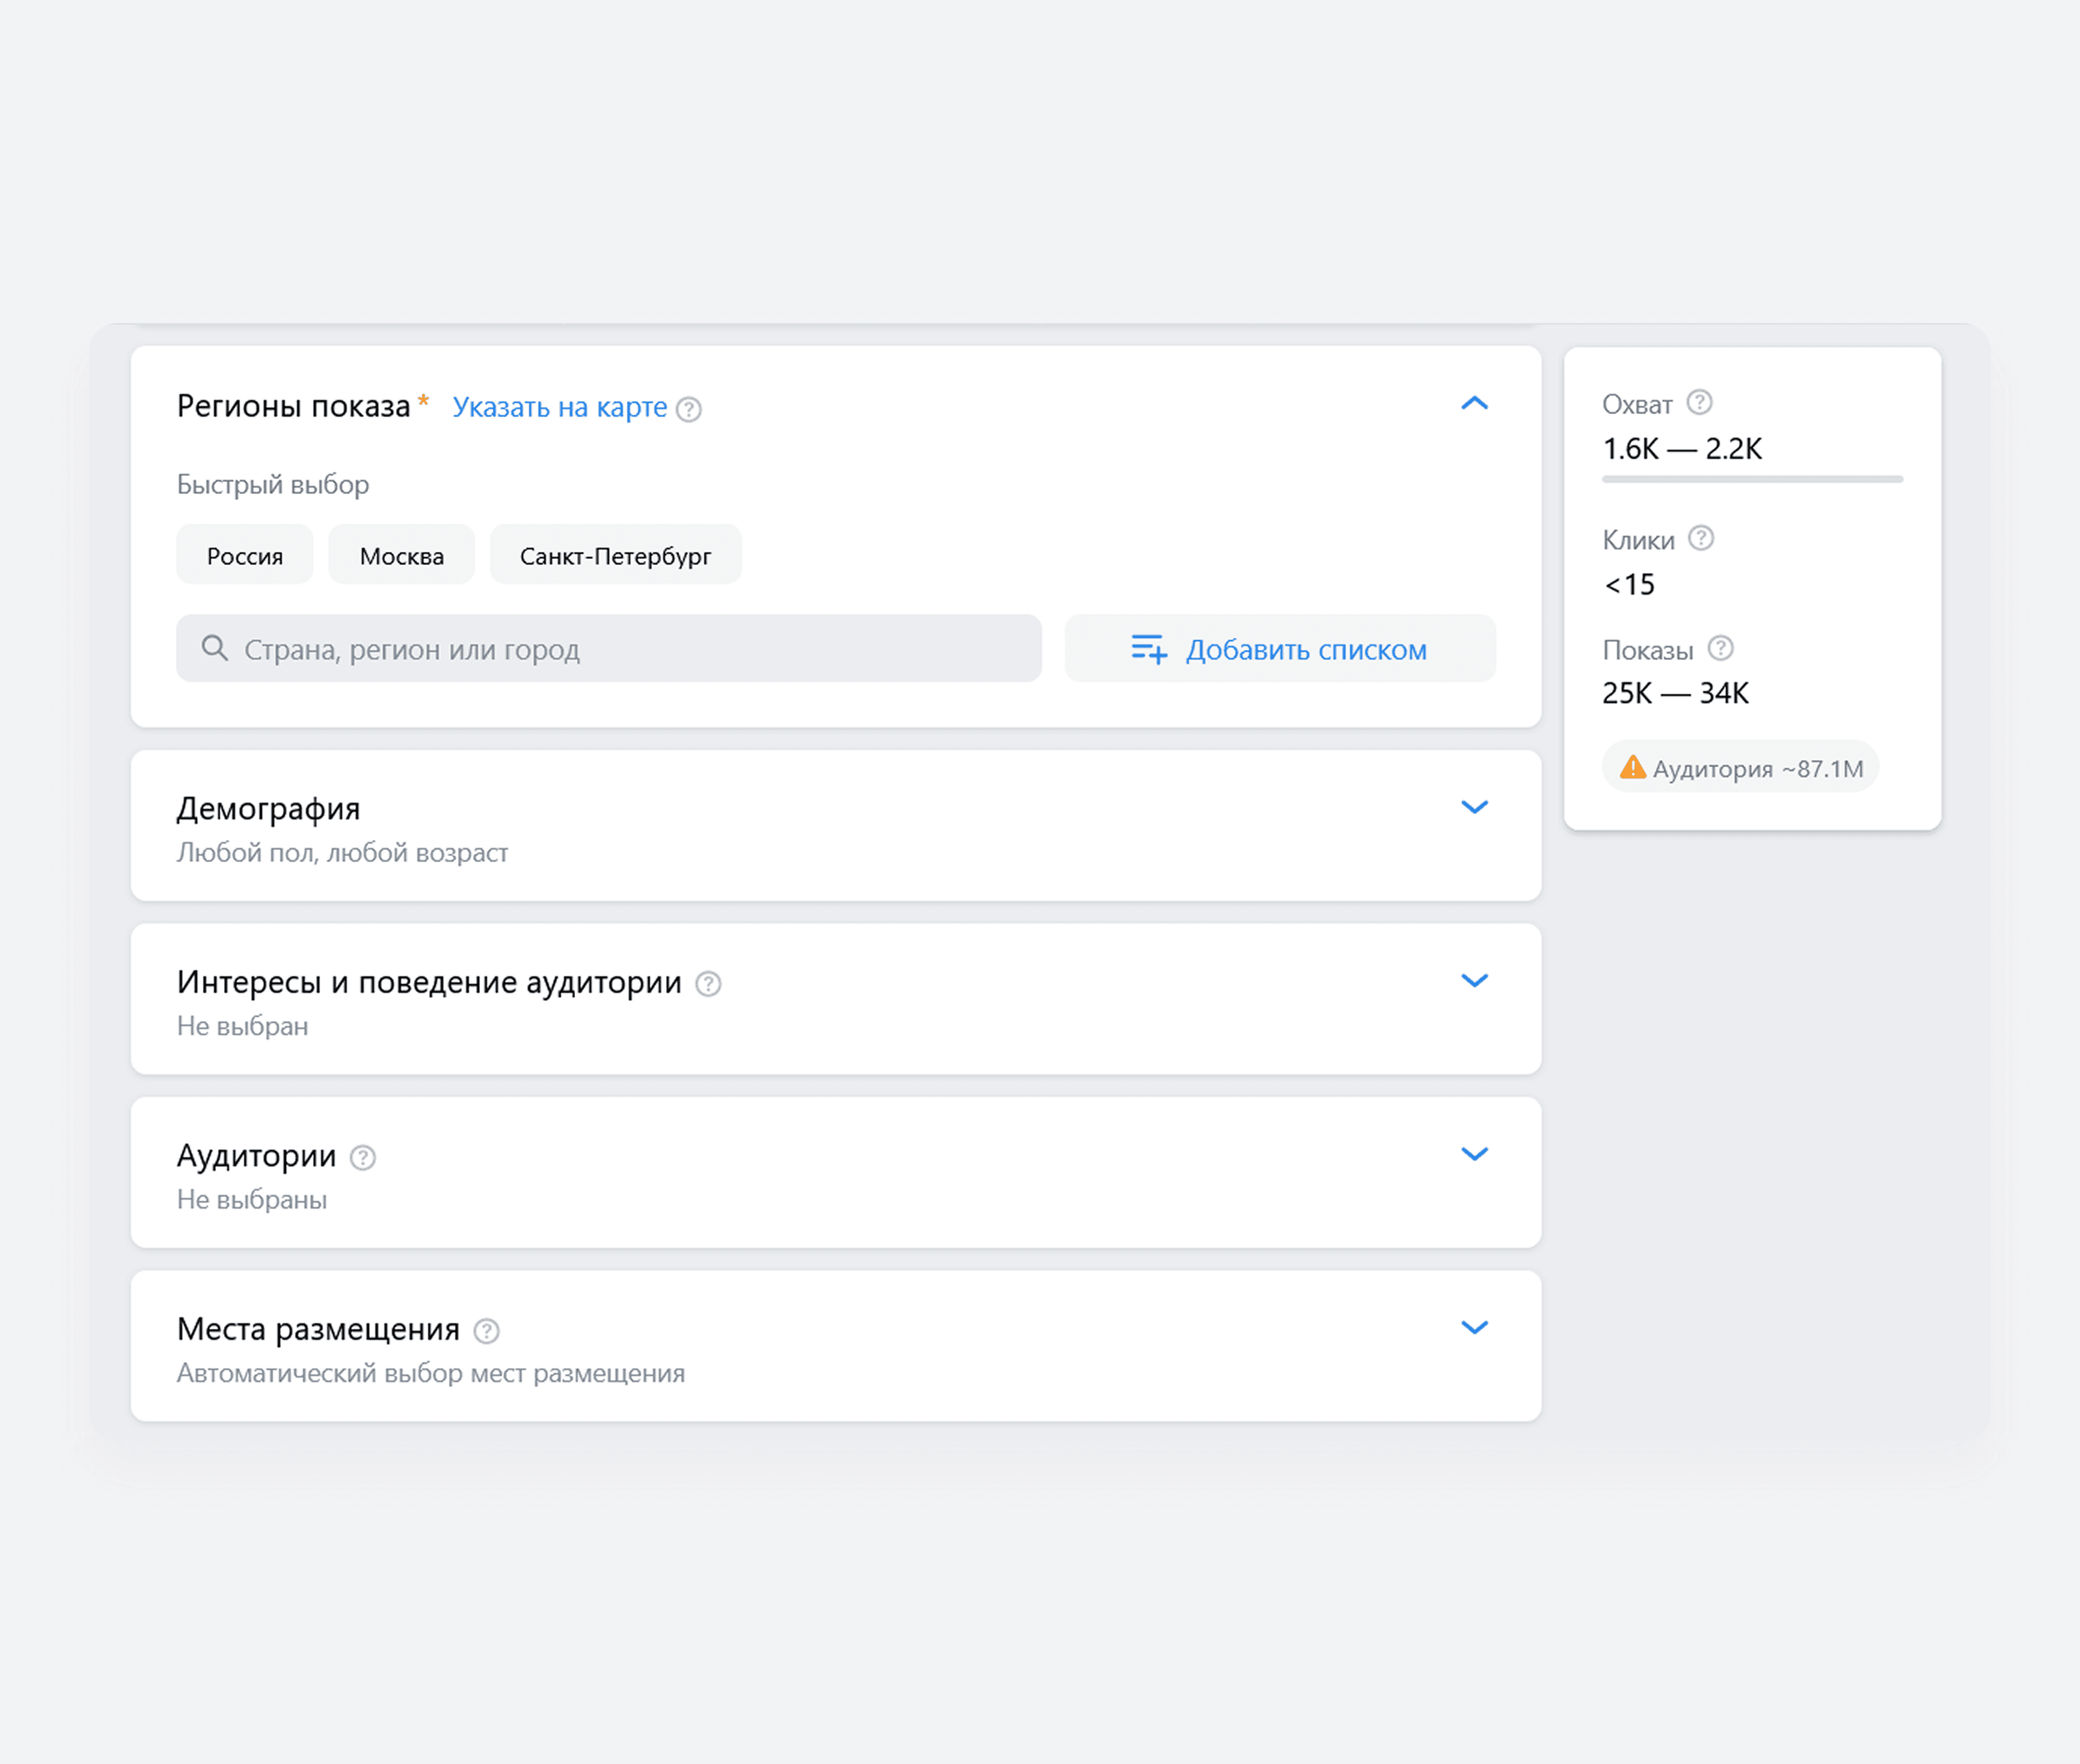2080x1764 pixels.
Task: Collapse the Регионы показа section
Action: [1474, 404]
